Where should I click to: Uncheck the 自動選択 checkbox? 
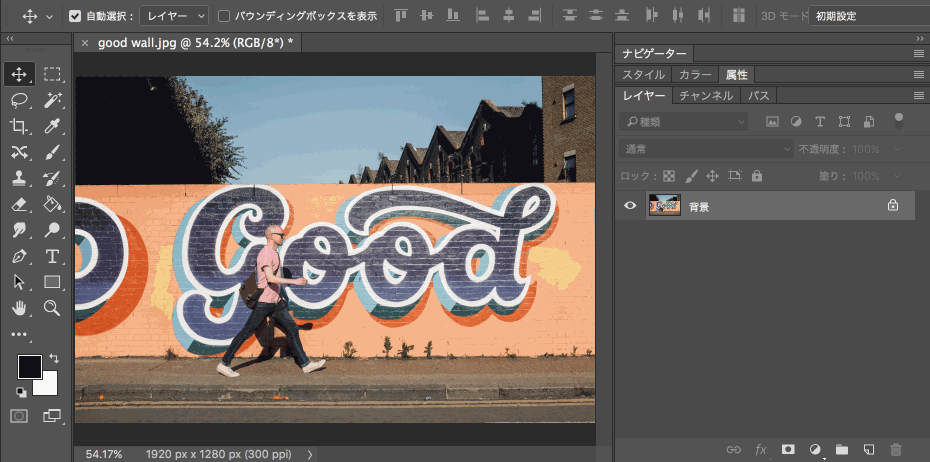[x=75, y=16]
